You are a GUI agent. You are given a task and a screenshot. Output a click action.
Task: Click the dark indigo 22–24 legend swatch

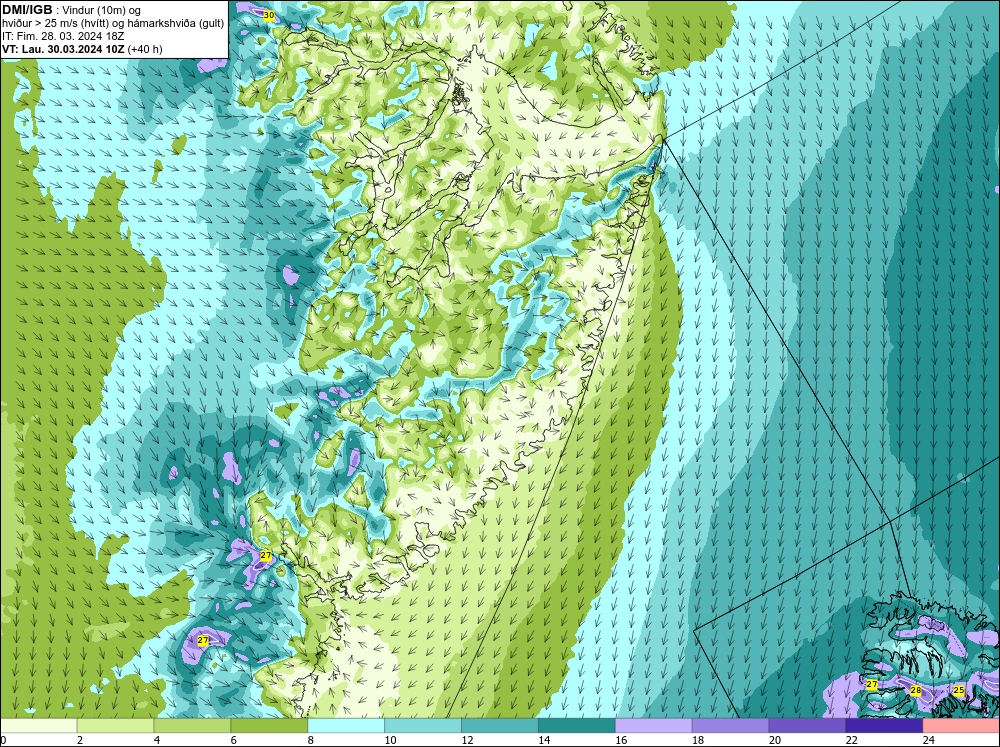click(884, 726)
